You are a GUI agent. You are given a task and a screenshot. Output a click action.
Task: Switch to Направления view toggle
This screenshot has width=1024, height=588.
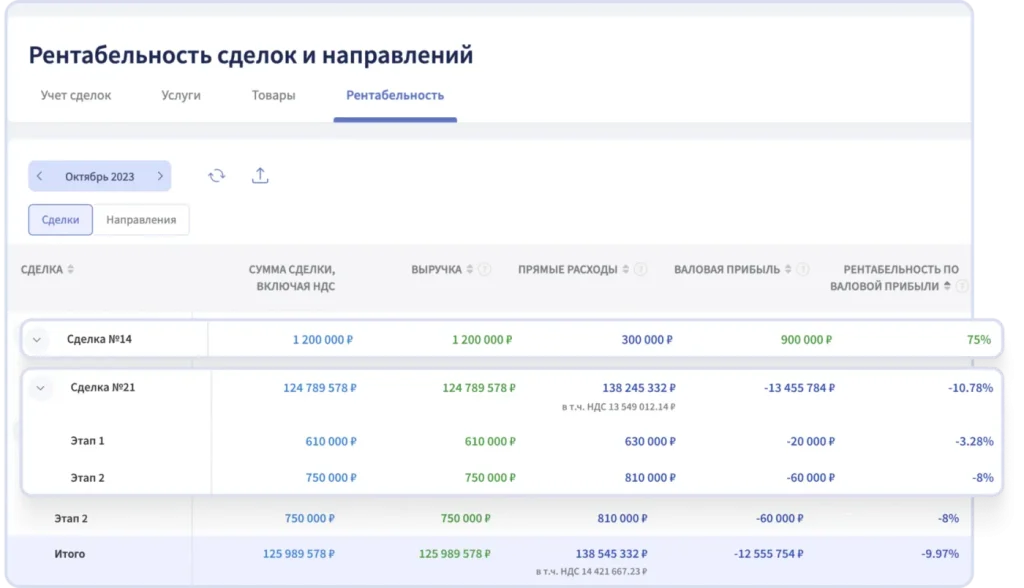pyautogui.click(x=141, y=220)
